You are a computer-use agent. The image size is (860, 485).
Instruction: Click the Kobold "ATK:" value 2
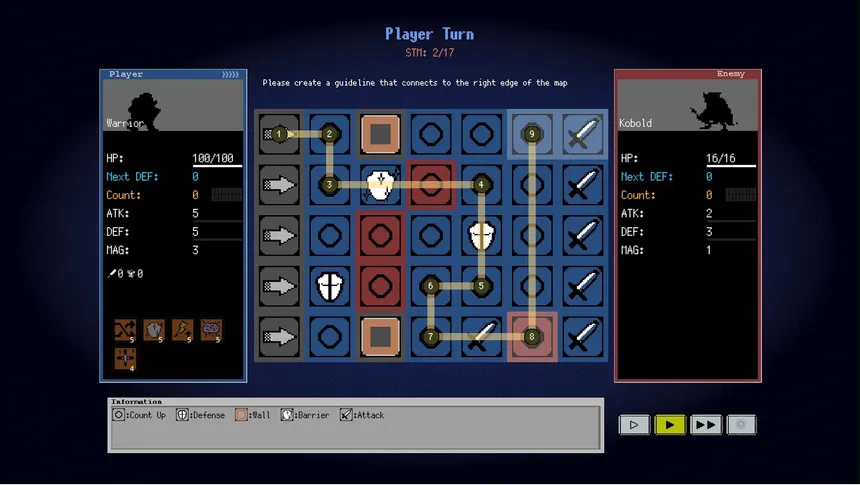click(709, 213)
